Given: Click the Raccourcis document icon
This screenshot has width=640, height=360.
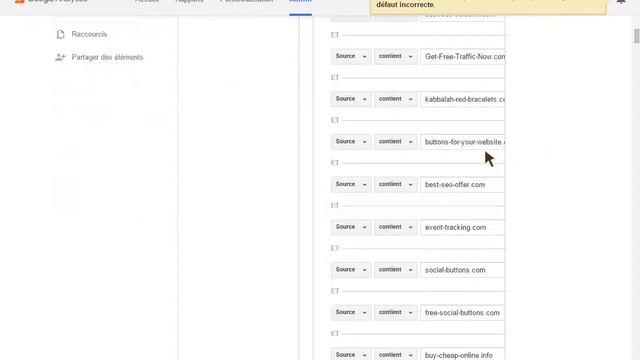Looking at the screenshot, I should (x=60, y=35).
